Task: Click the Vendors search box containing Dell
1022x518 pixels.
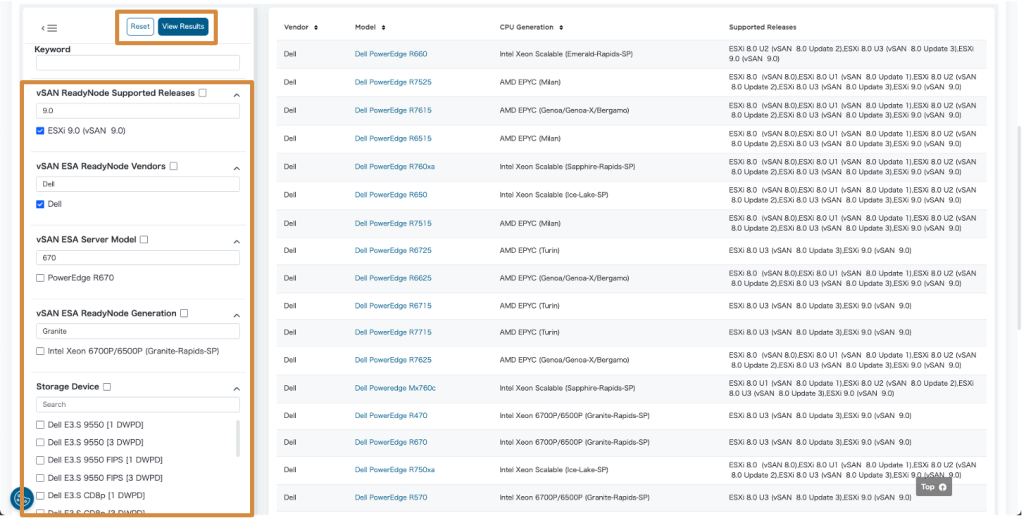Action: point(138,184)
